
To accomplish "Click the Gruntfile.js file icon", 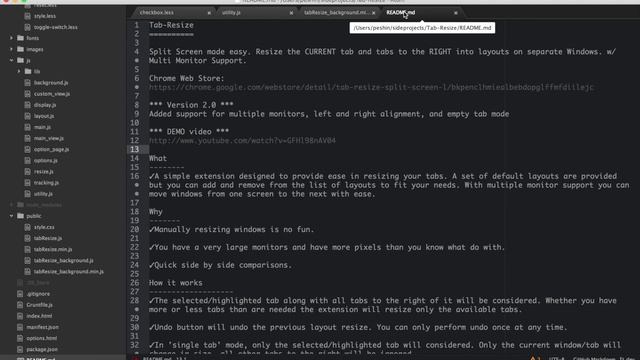I will [20, 304].
